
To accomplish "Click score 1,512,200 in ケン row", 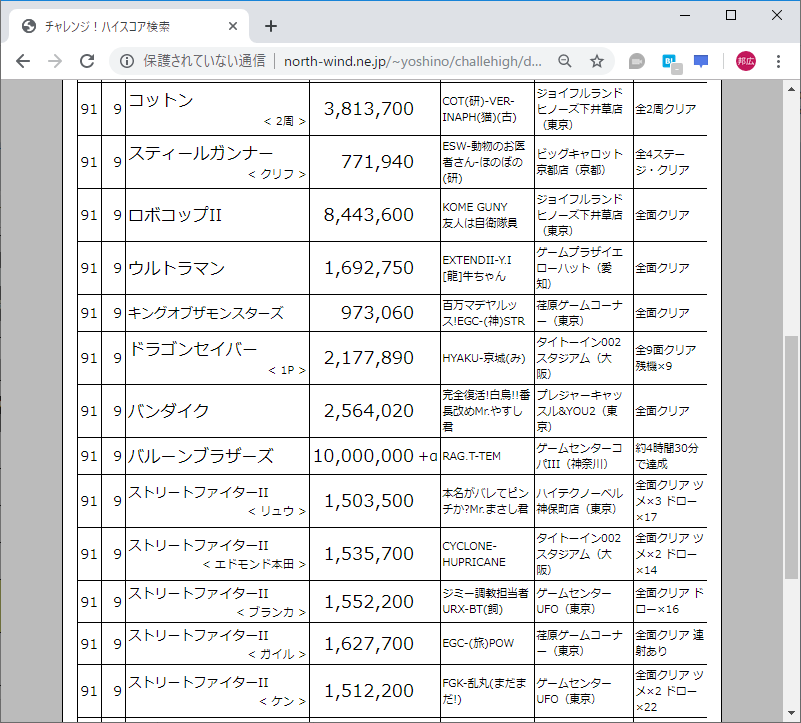I will [369, 691].
